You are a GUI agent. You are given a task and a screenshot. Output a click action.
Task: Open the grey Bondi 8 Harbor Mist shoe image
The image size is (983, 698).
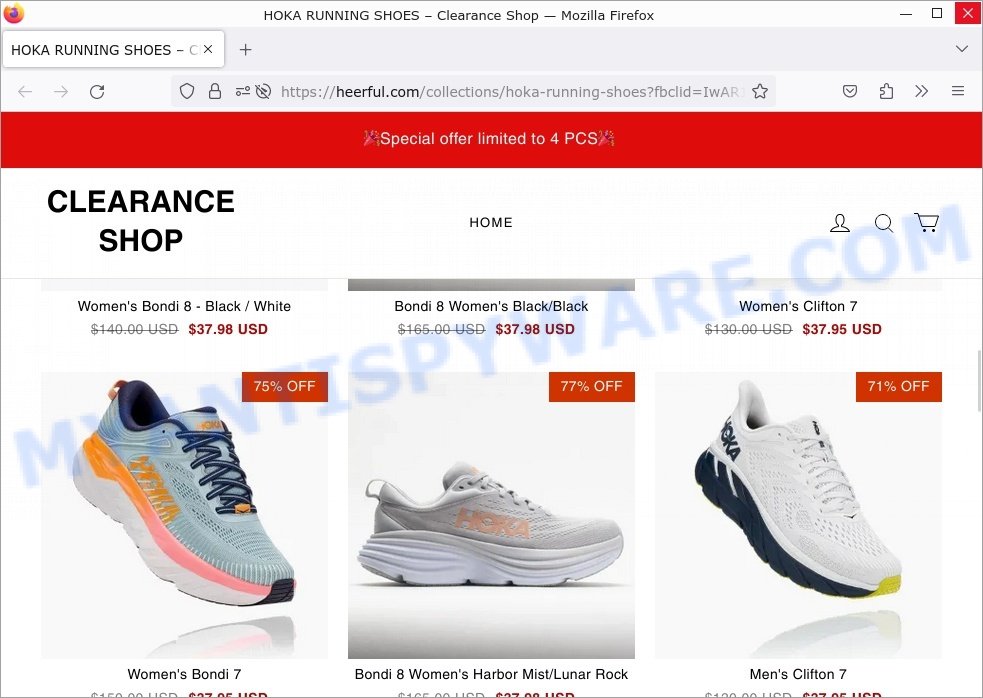pyautogui.click(x=491, y=515)
